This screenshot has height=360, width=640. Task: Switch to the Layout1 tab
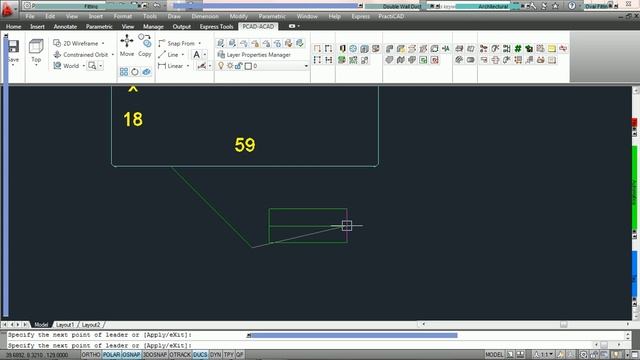tap(65, 325)
